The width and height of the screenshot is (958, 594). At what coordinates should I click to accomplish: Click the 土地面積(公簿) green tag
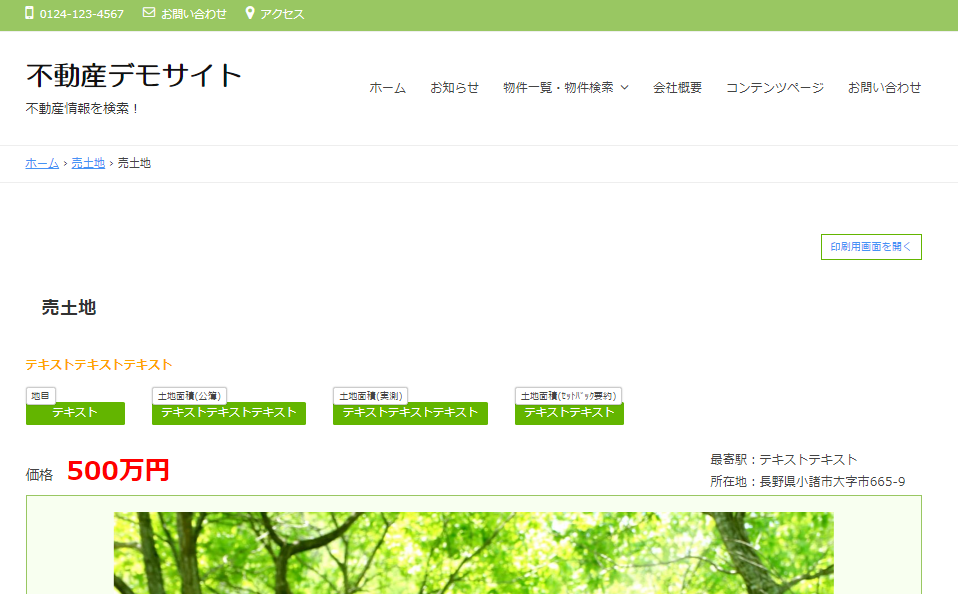pos(229,413)
